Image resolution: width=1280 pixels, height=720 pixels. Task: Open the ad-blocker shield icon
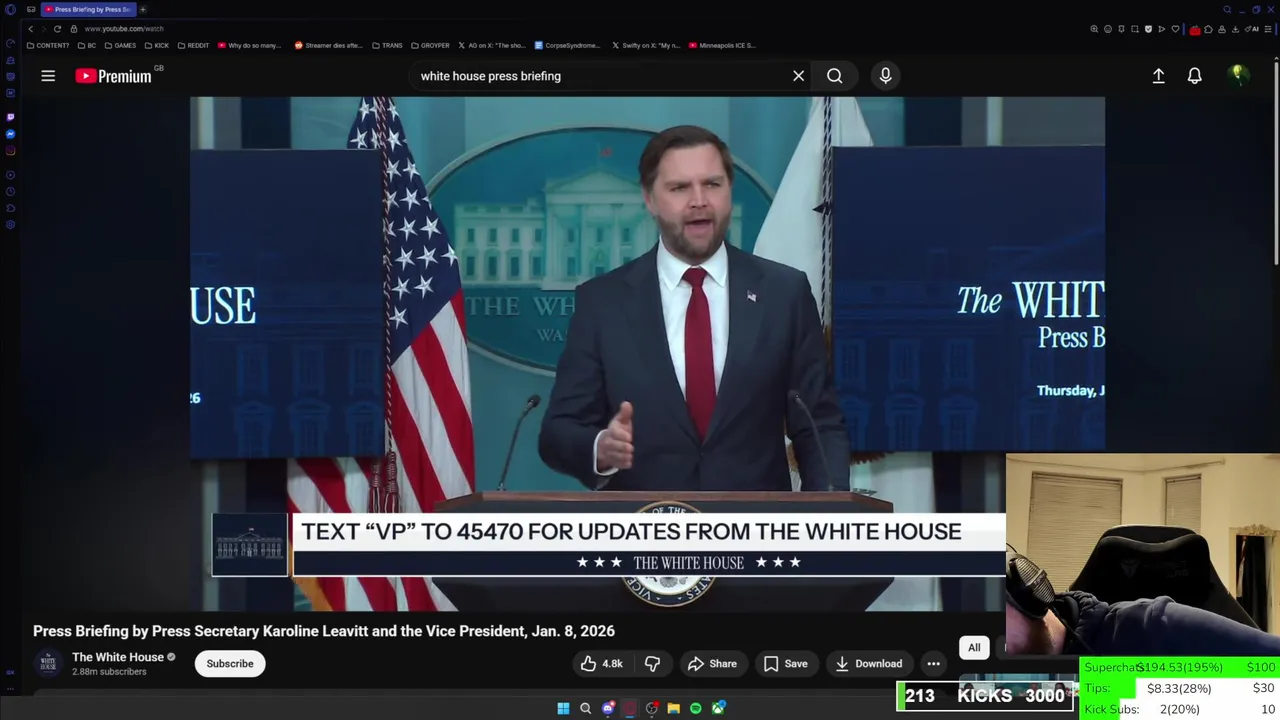coord(1148,29)
